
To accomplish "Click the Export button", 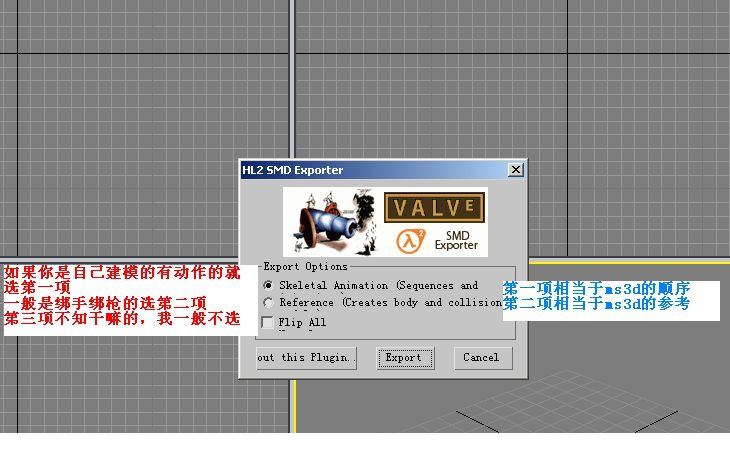I will 405,358.
